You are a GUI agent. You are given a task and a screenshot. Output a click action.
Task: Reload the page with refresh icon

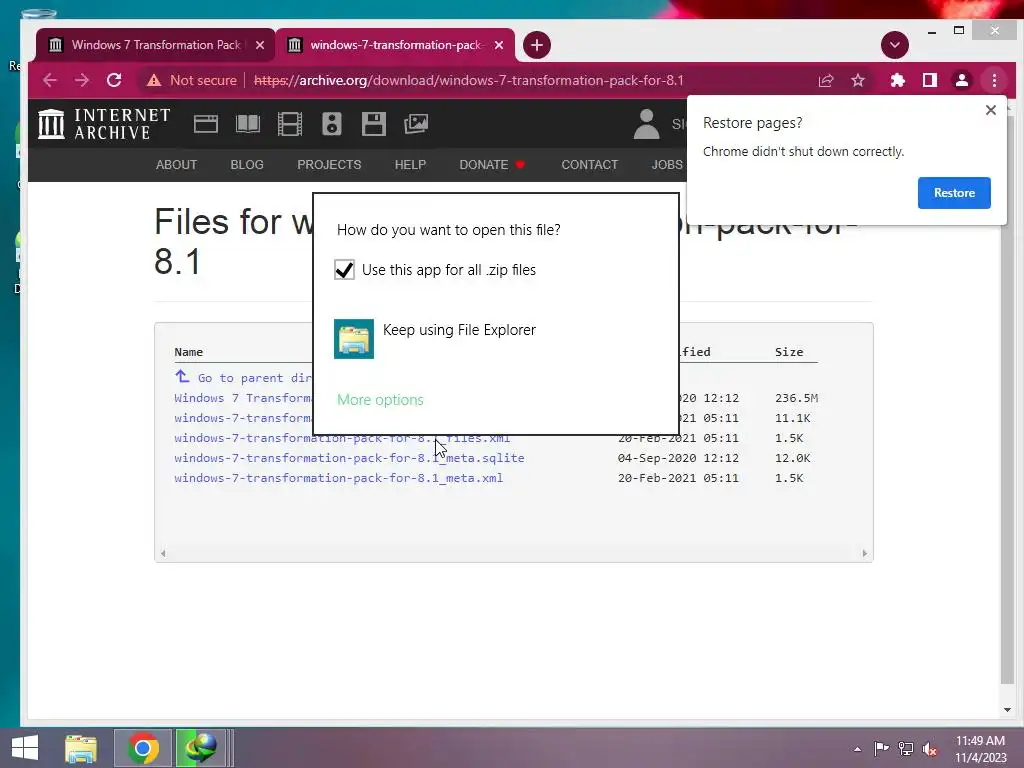114,80
